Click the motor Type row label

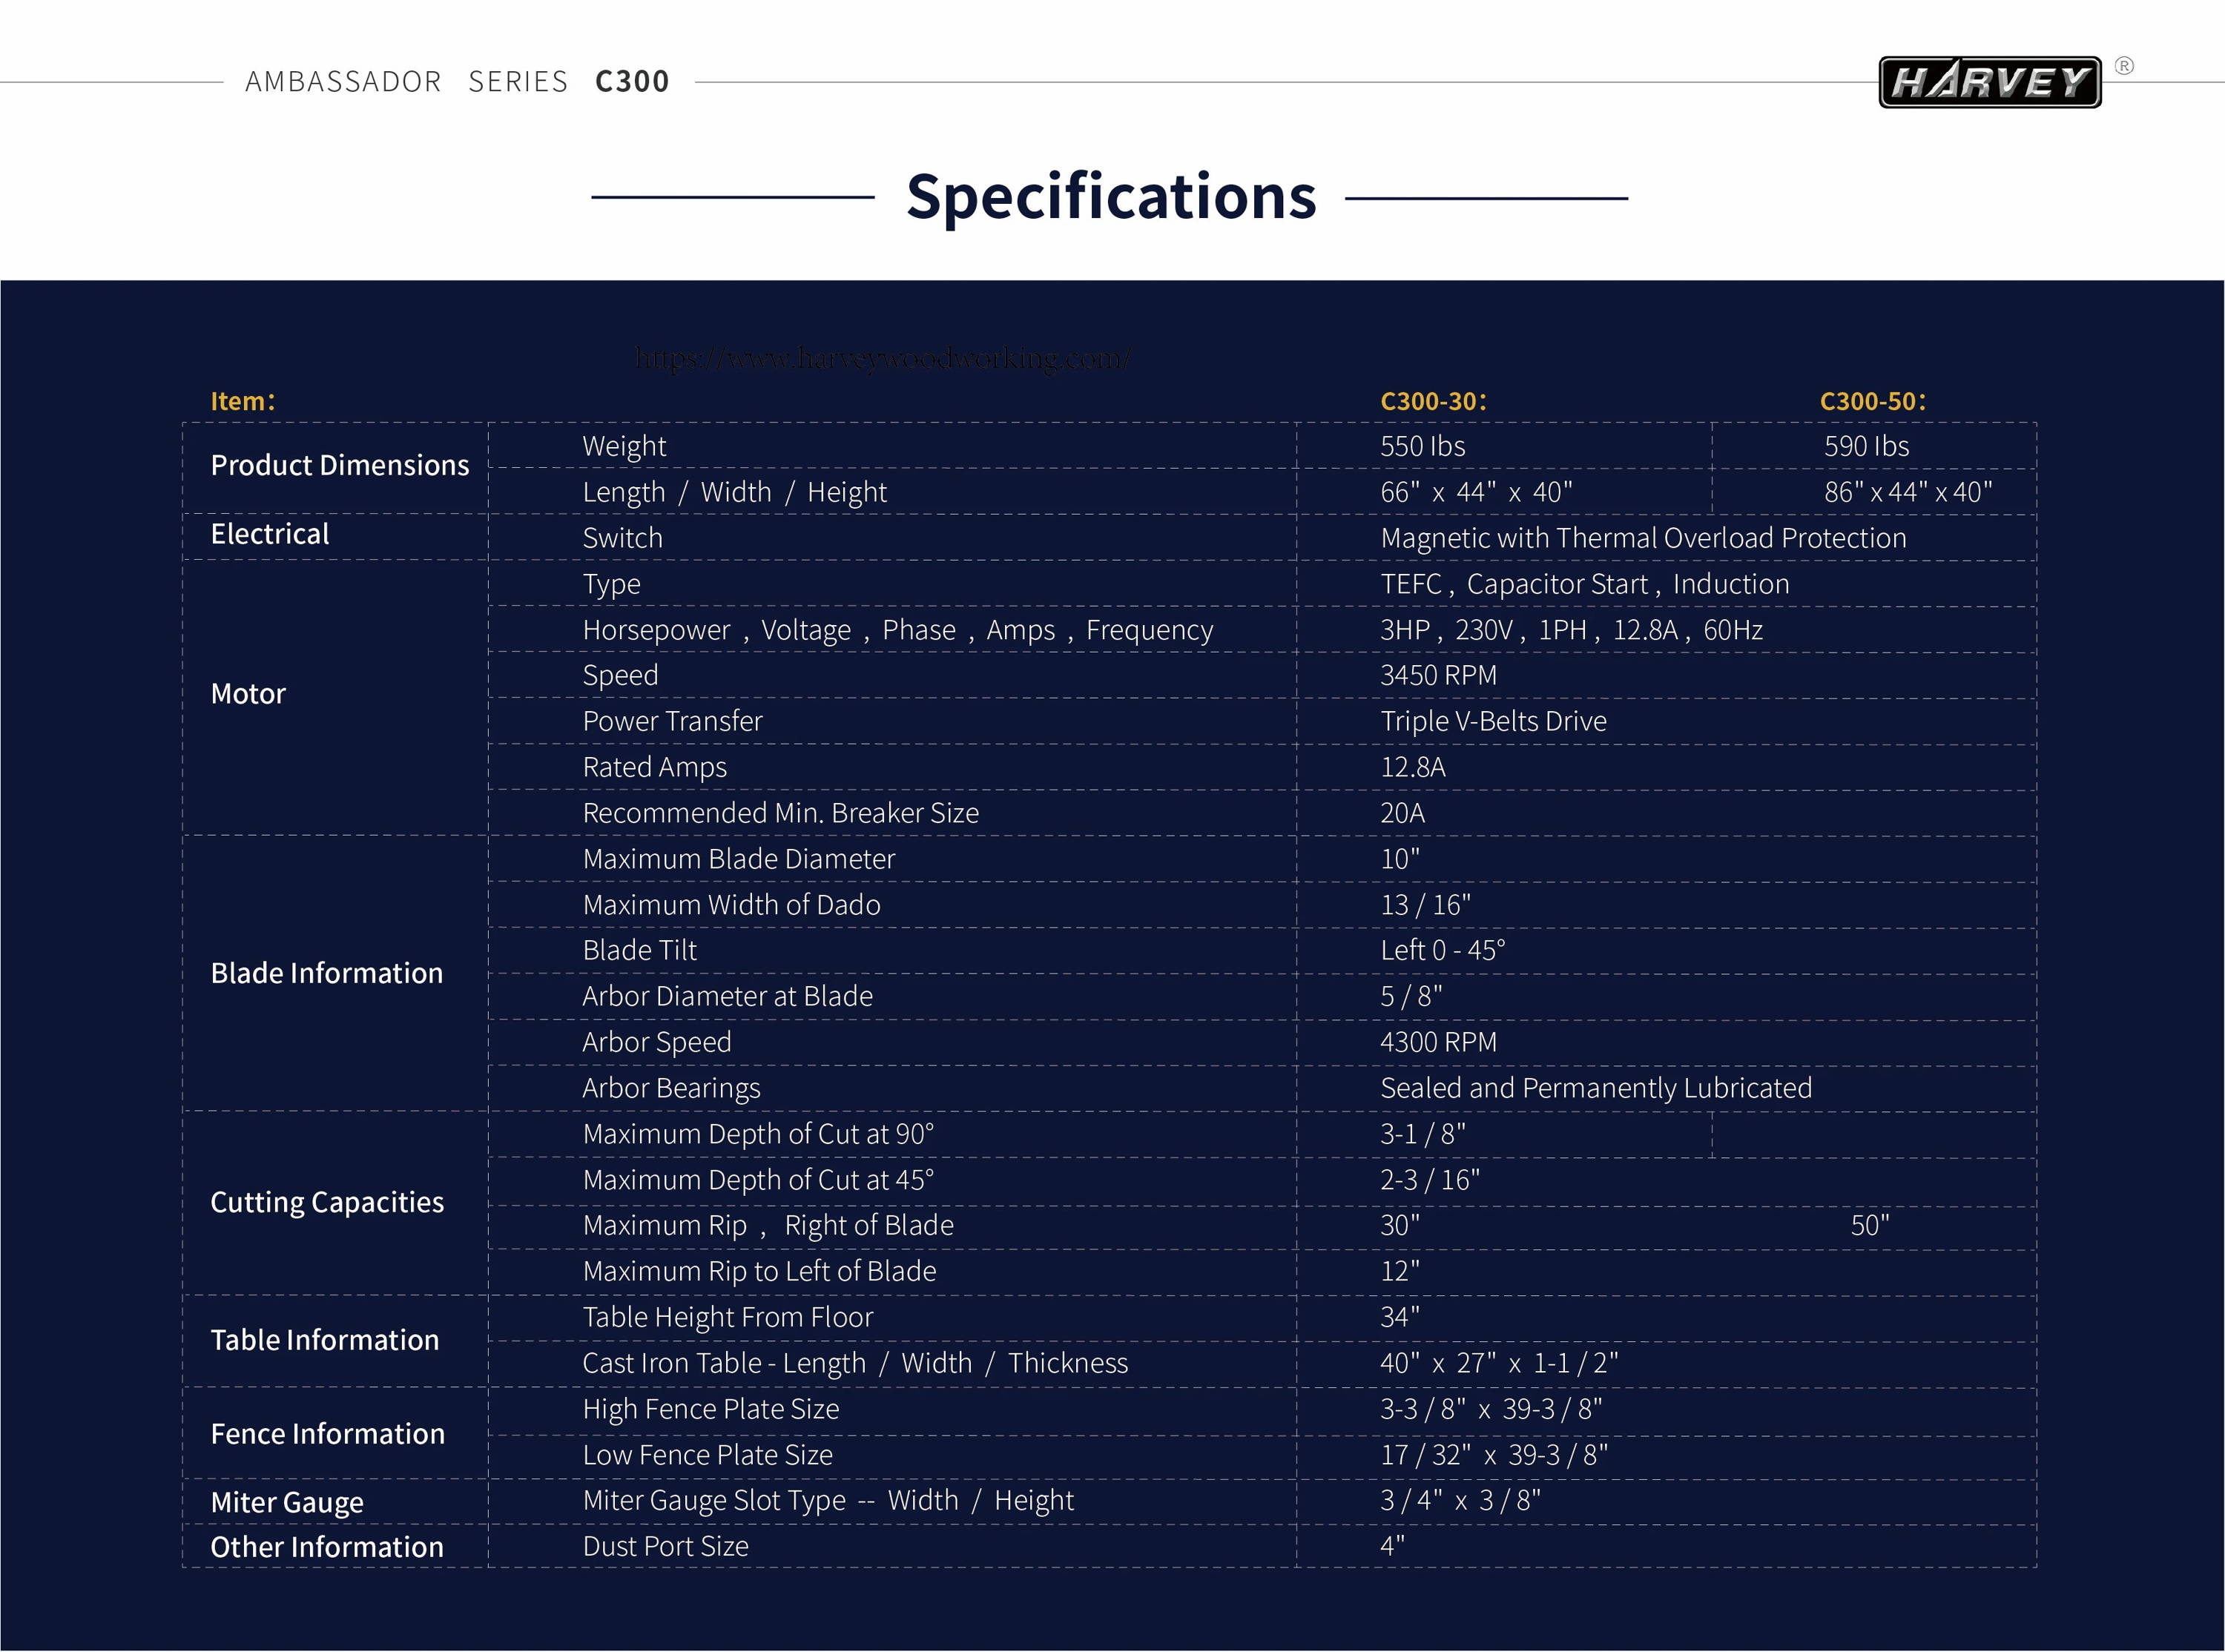pos(611,585)
